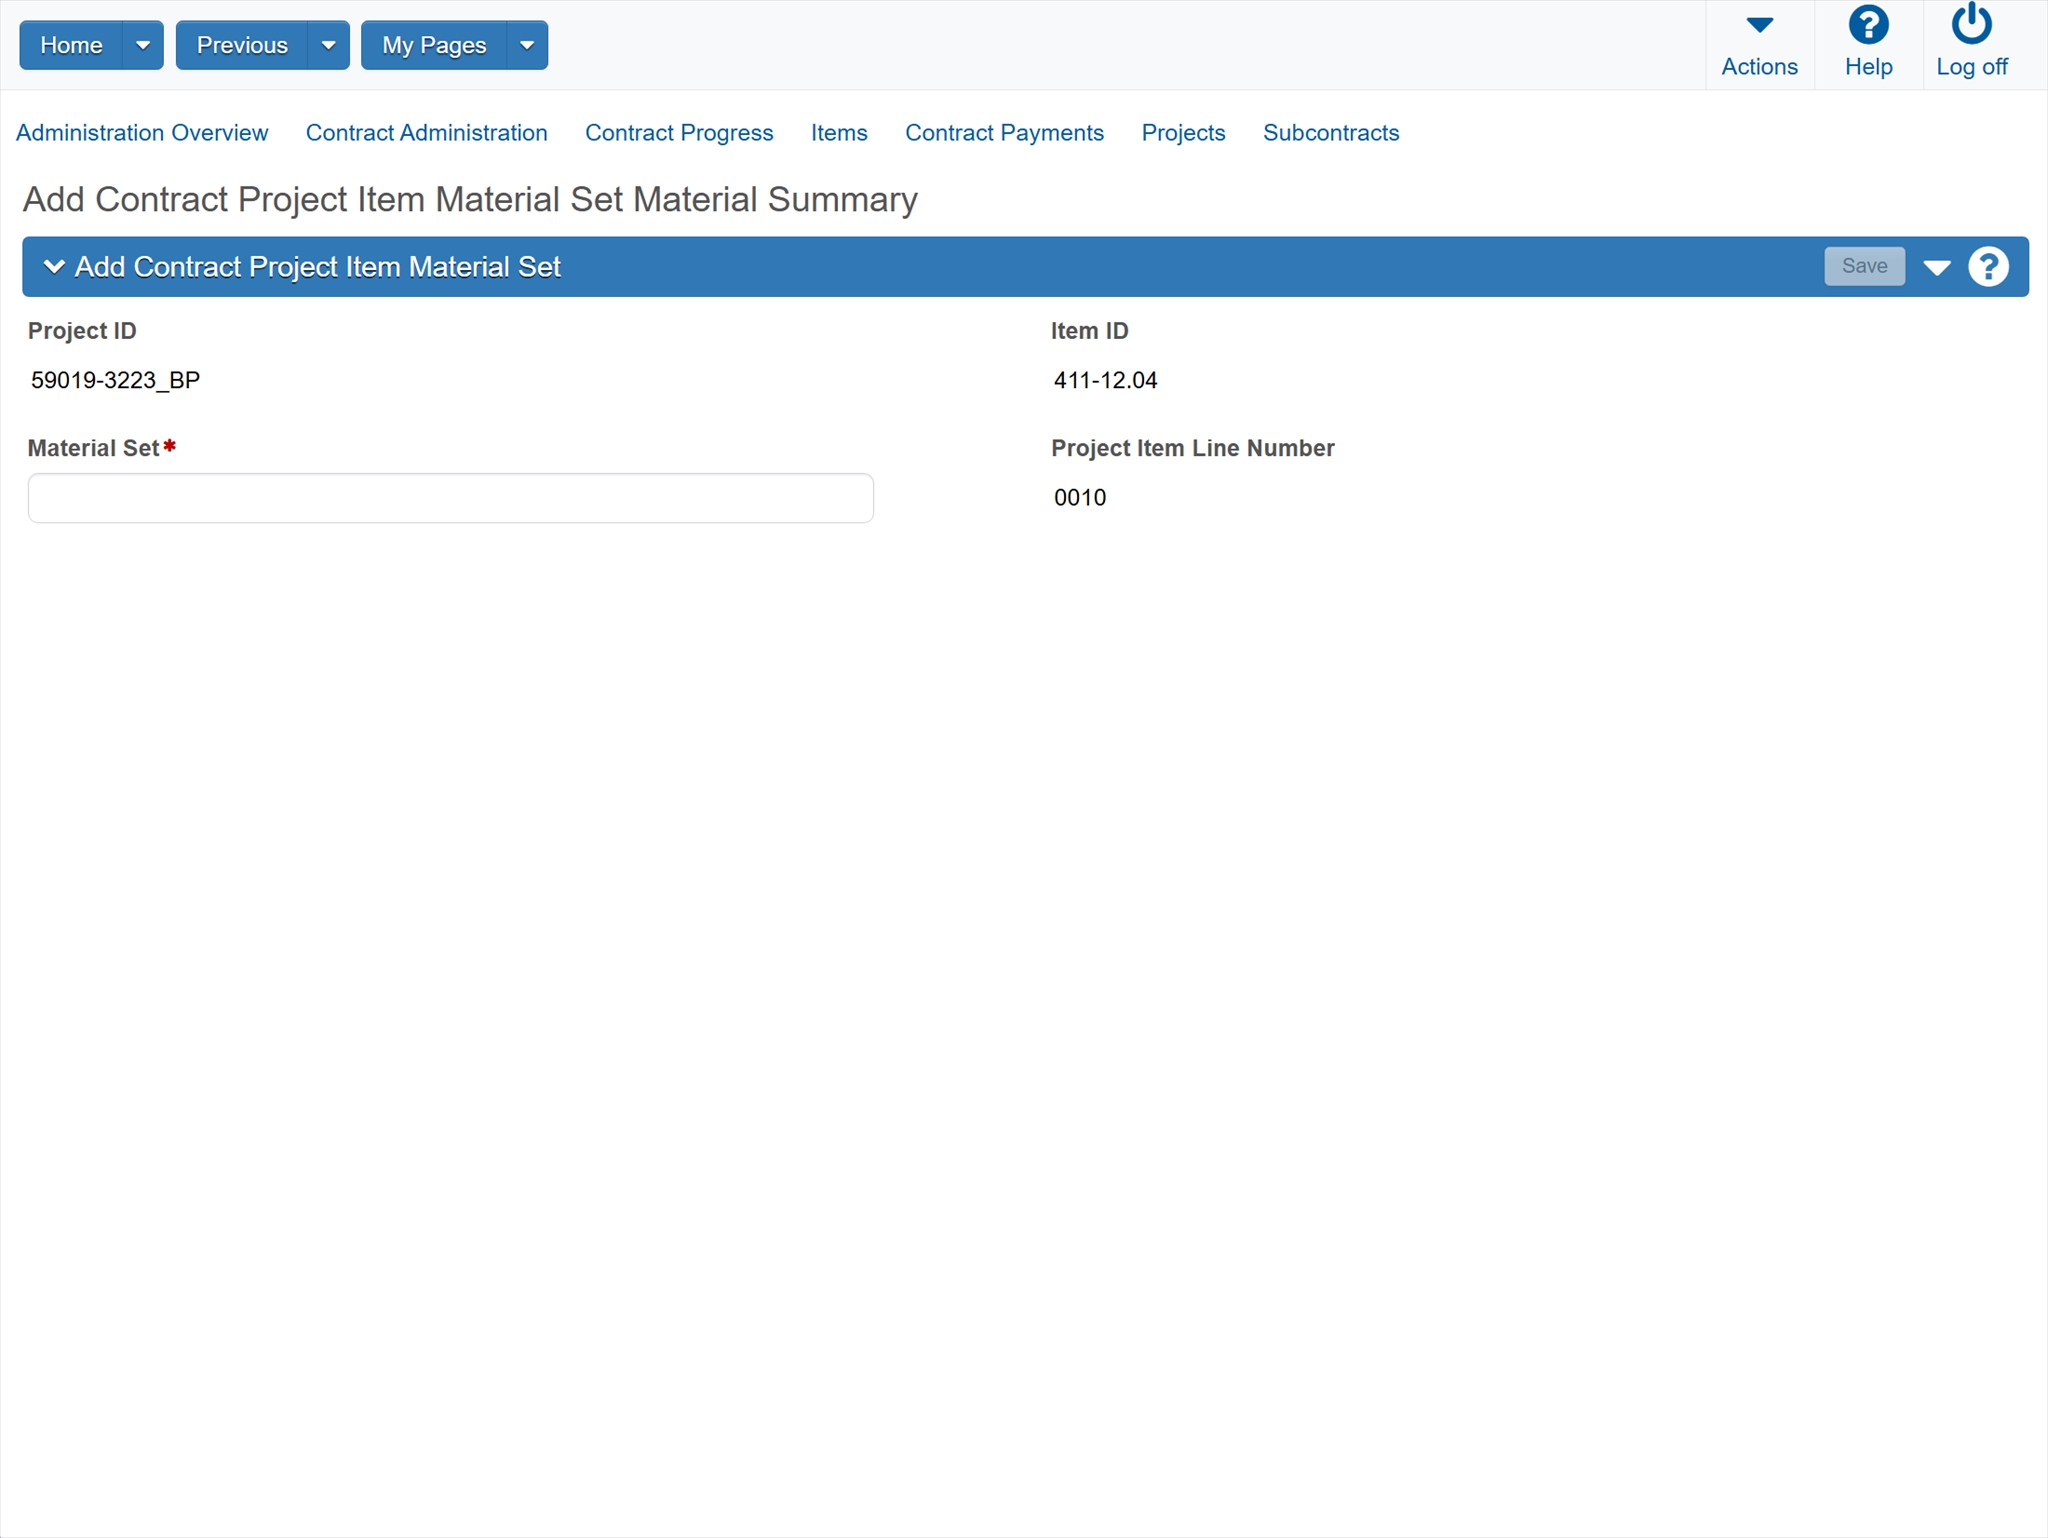Expand the Previous button dropdown arrow
2048x1538 pixels.
point(328,46)
